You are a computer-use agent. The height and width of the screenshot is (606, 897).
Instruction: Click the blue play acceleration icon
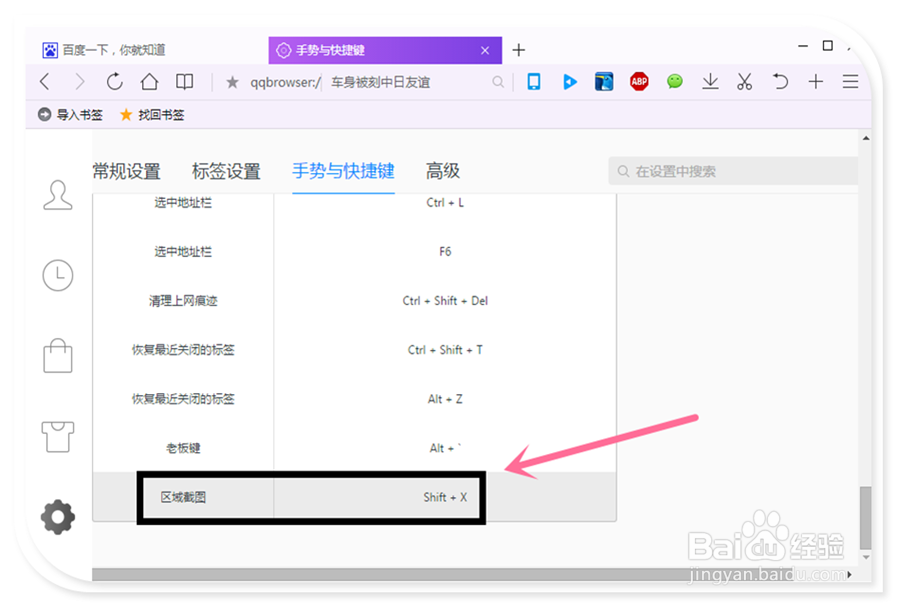pyautogui.click(x=569, y=82)
